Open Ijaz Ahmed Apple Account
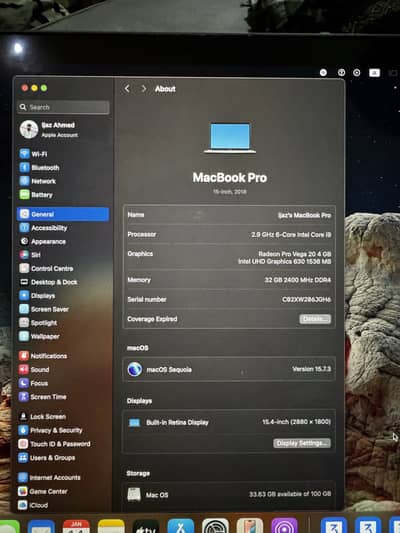Image resolution: width=400 pixels, height=533 pixels. pyautogui.click(x=49, y=130)
